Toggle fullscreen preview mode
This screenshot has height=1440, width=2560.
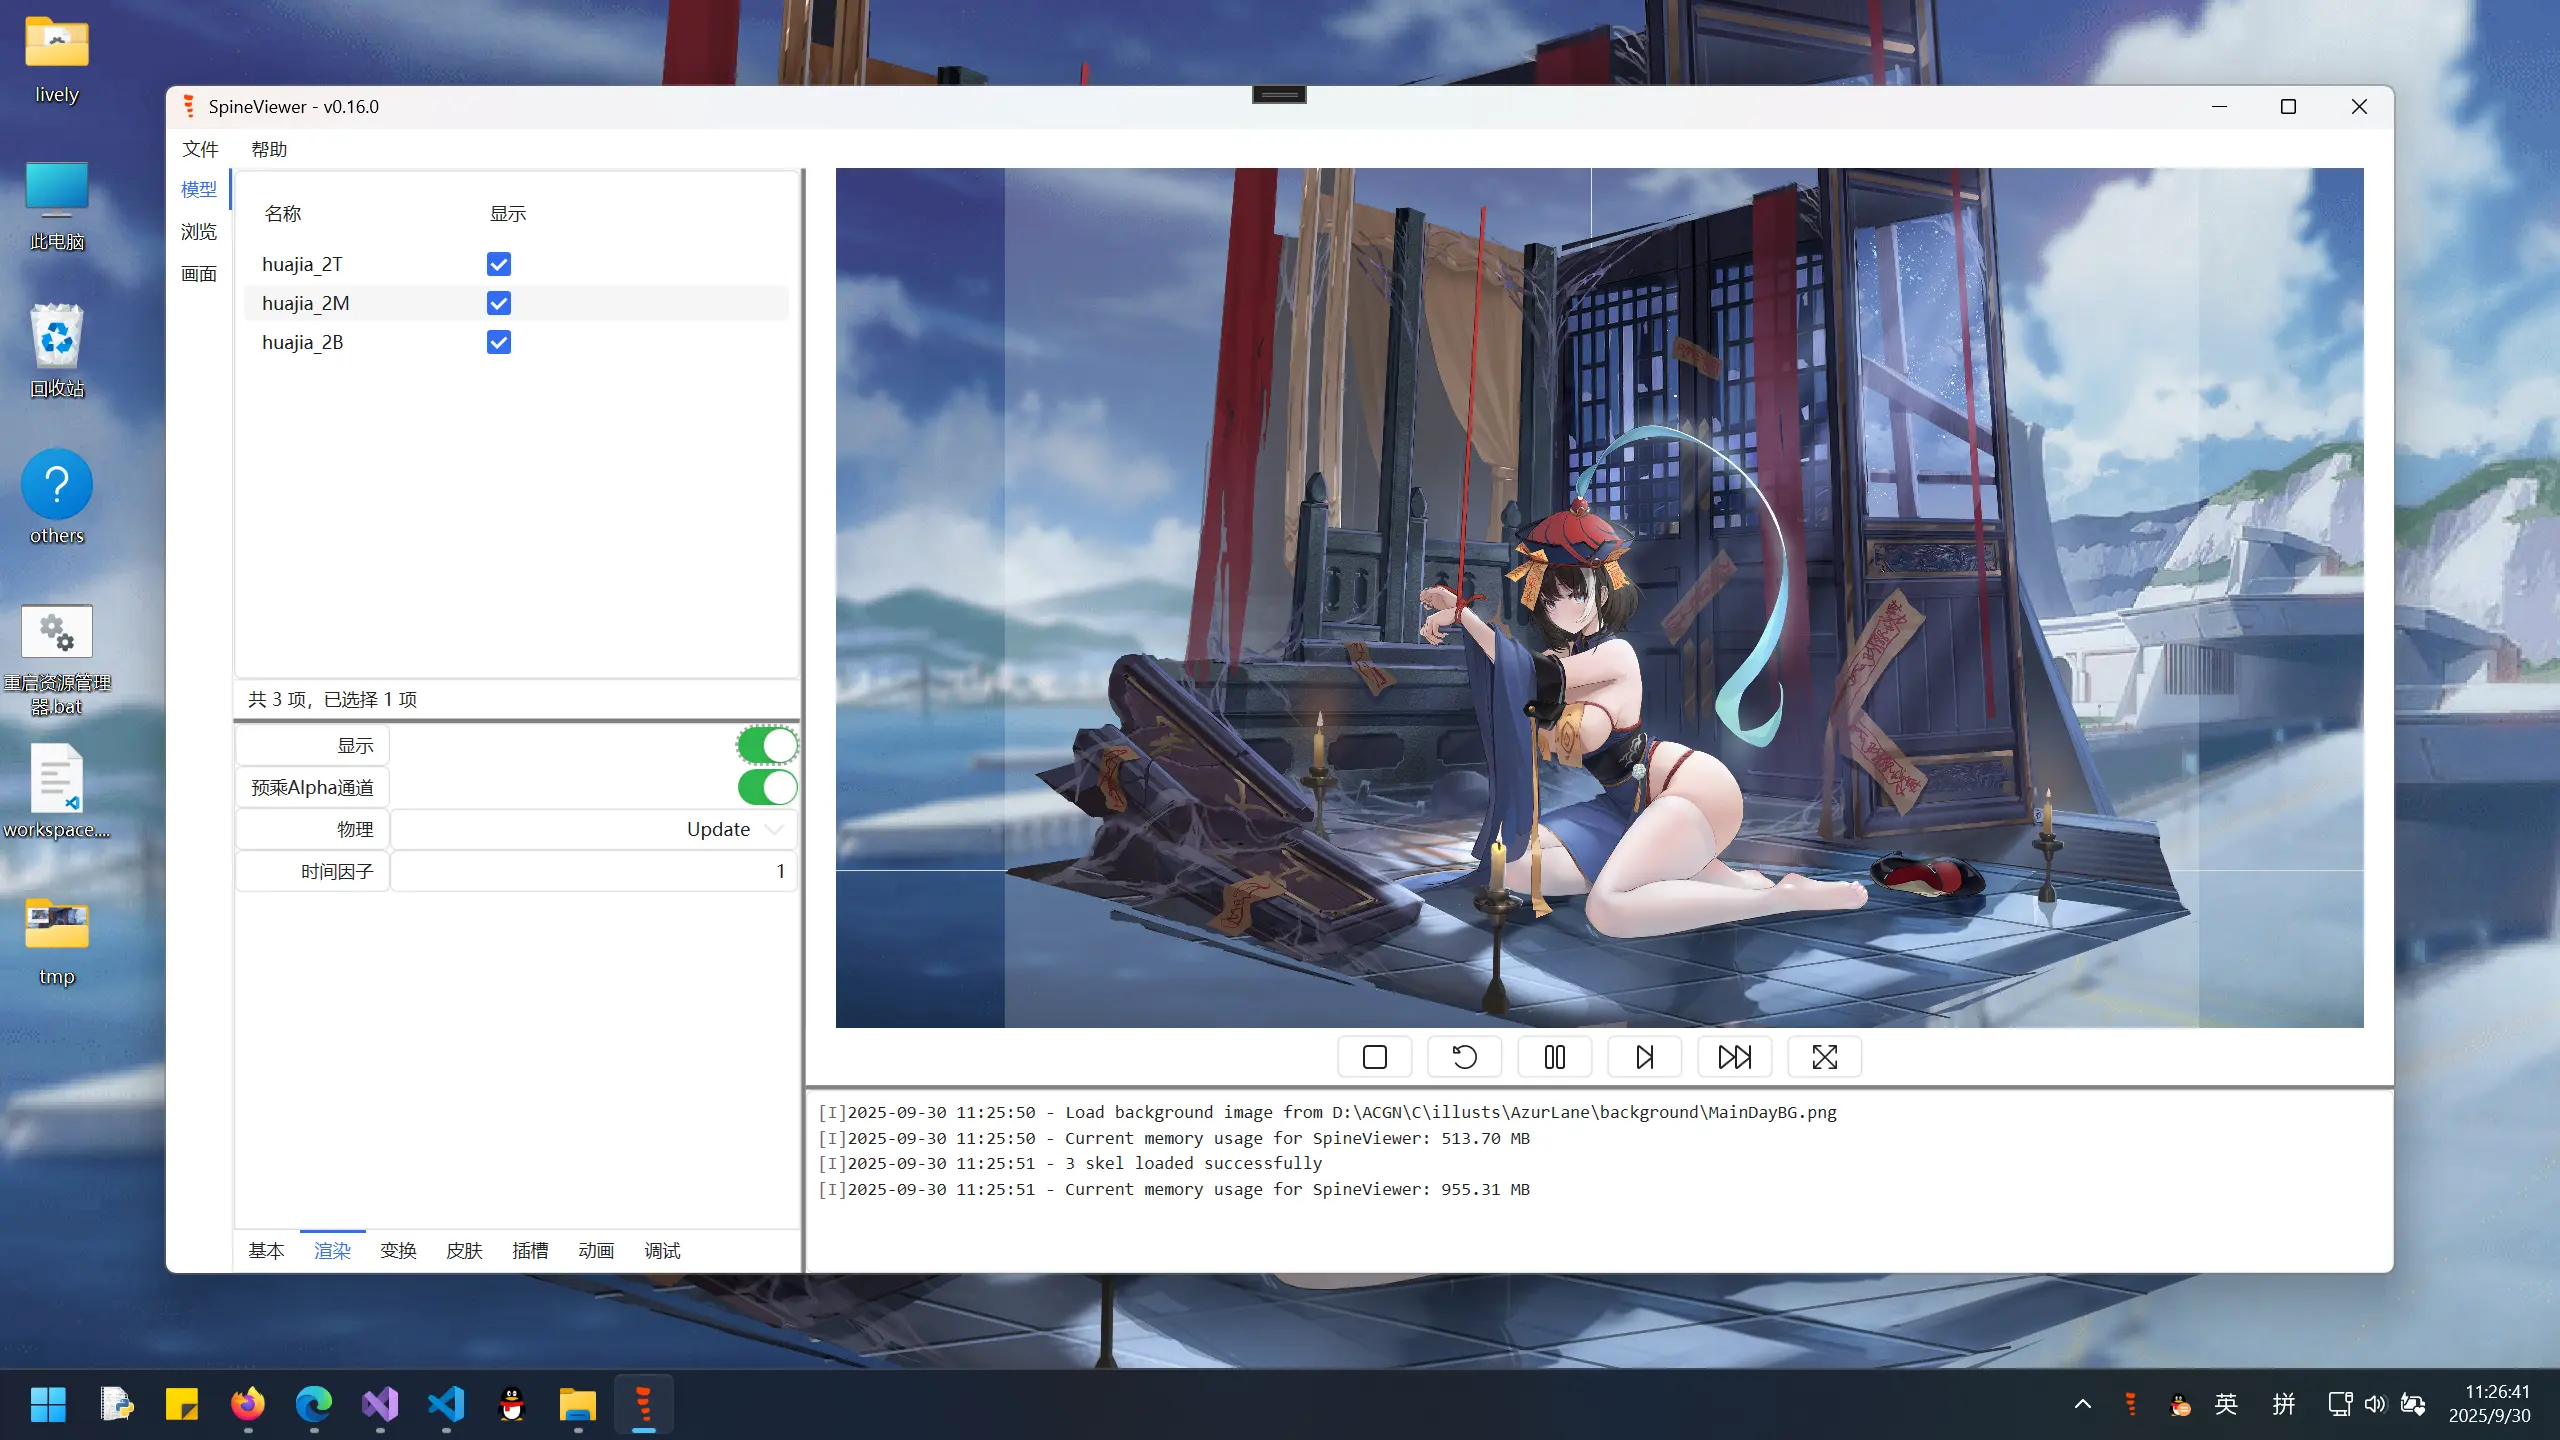coord(1825,1057)
